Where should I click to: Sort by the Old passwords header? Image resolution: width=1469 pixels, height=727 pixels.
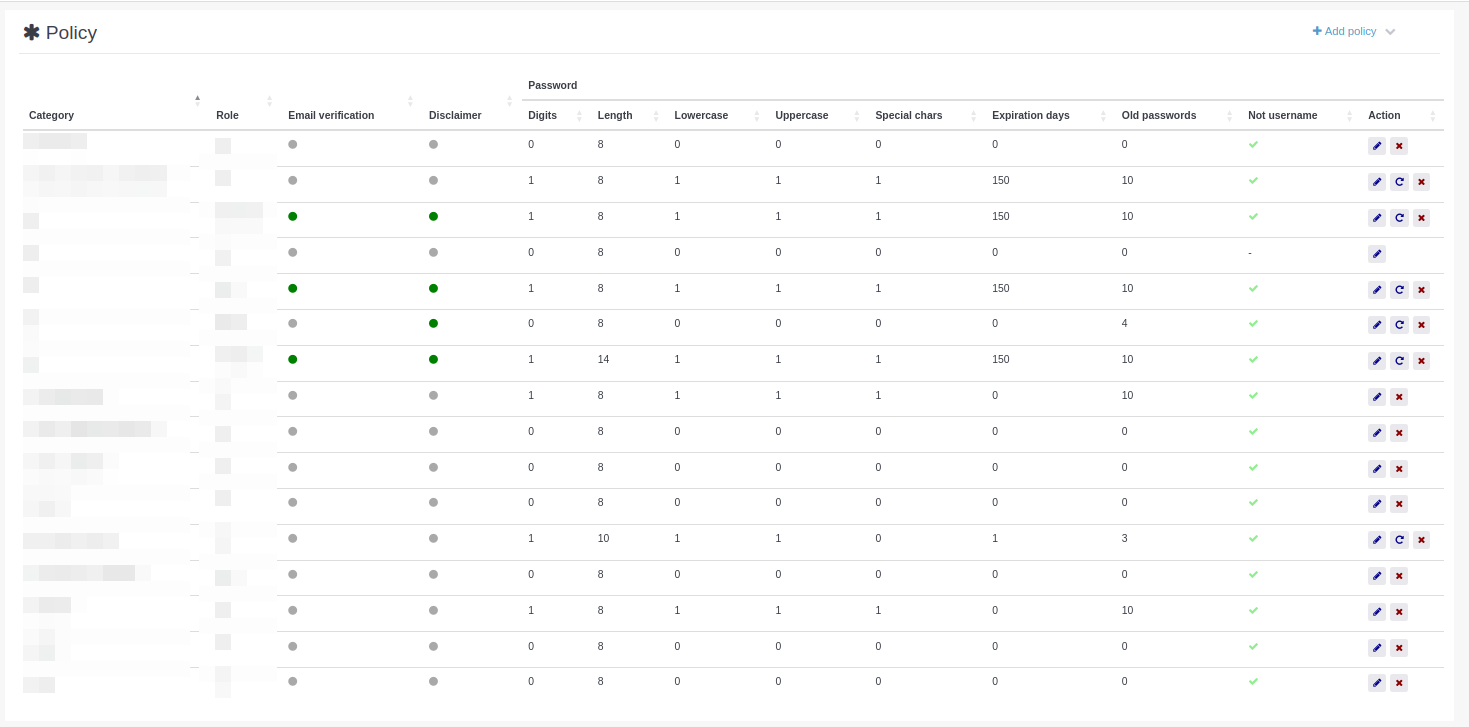tap(1158, 115)
